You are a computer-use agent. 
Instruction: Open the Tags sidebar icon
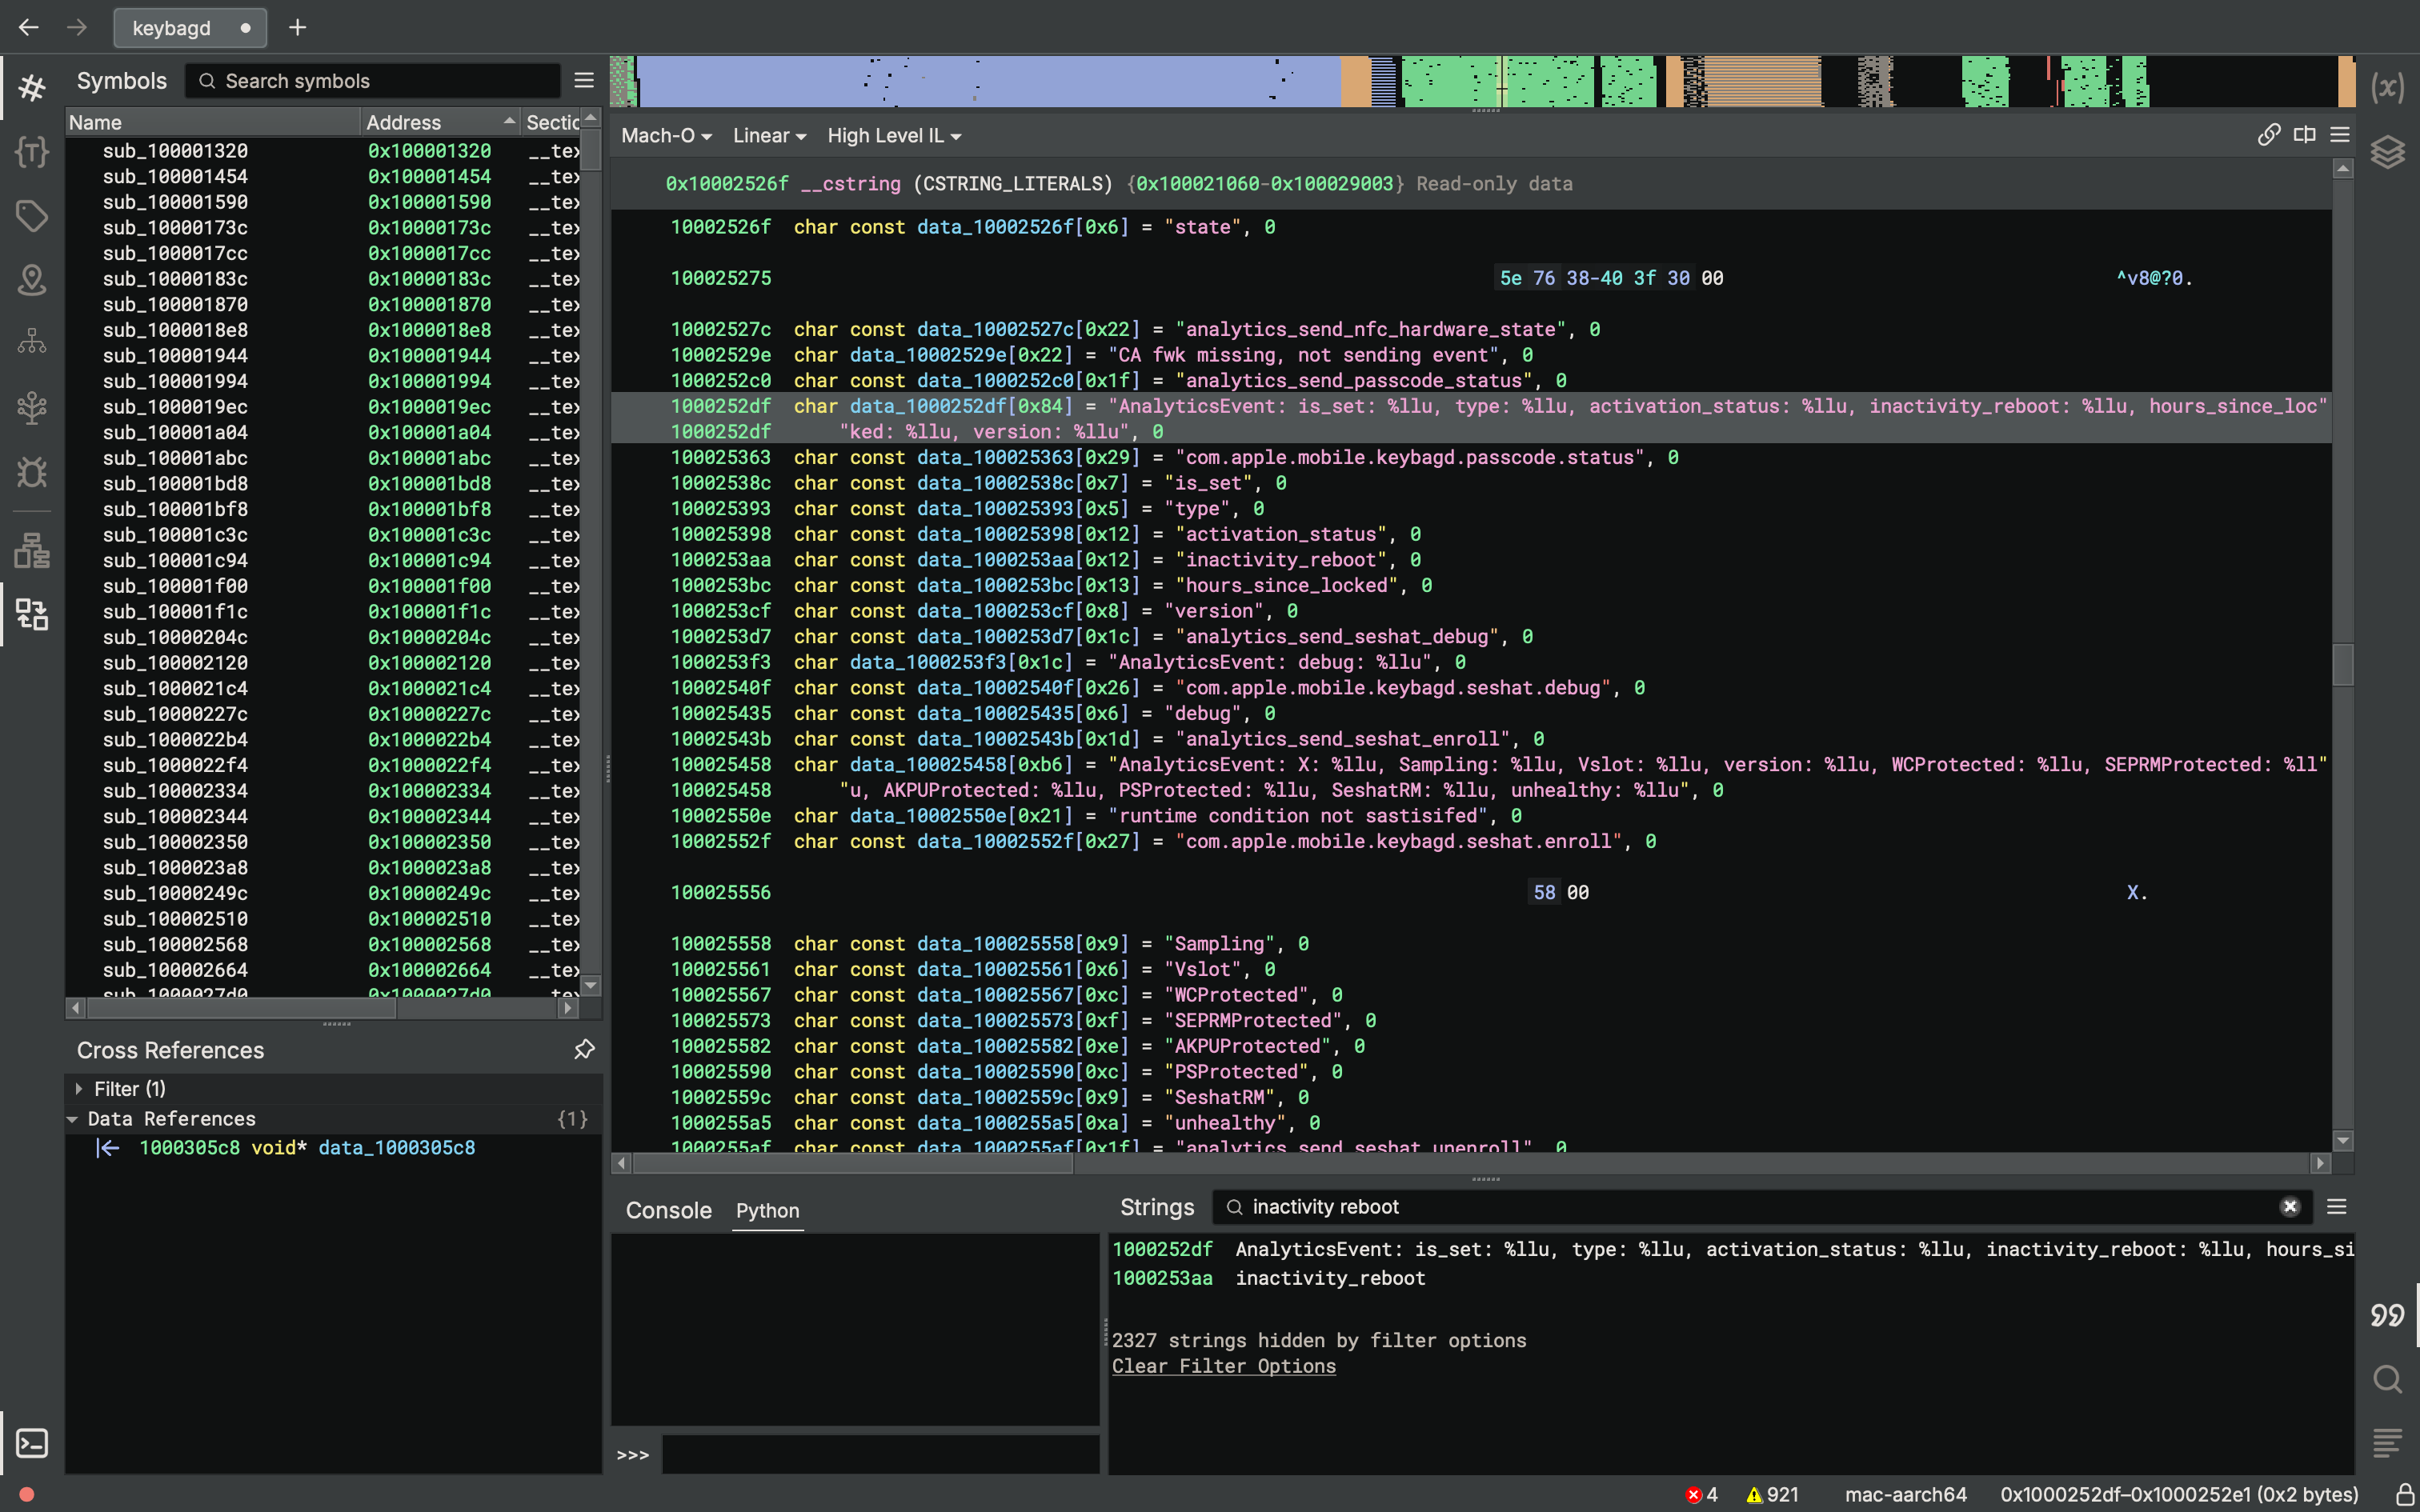[x=32, y=216]
